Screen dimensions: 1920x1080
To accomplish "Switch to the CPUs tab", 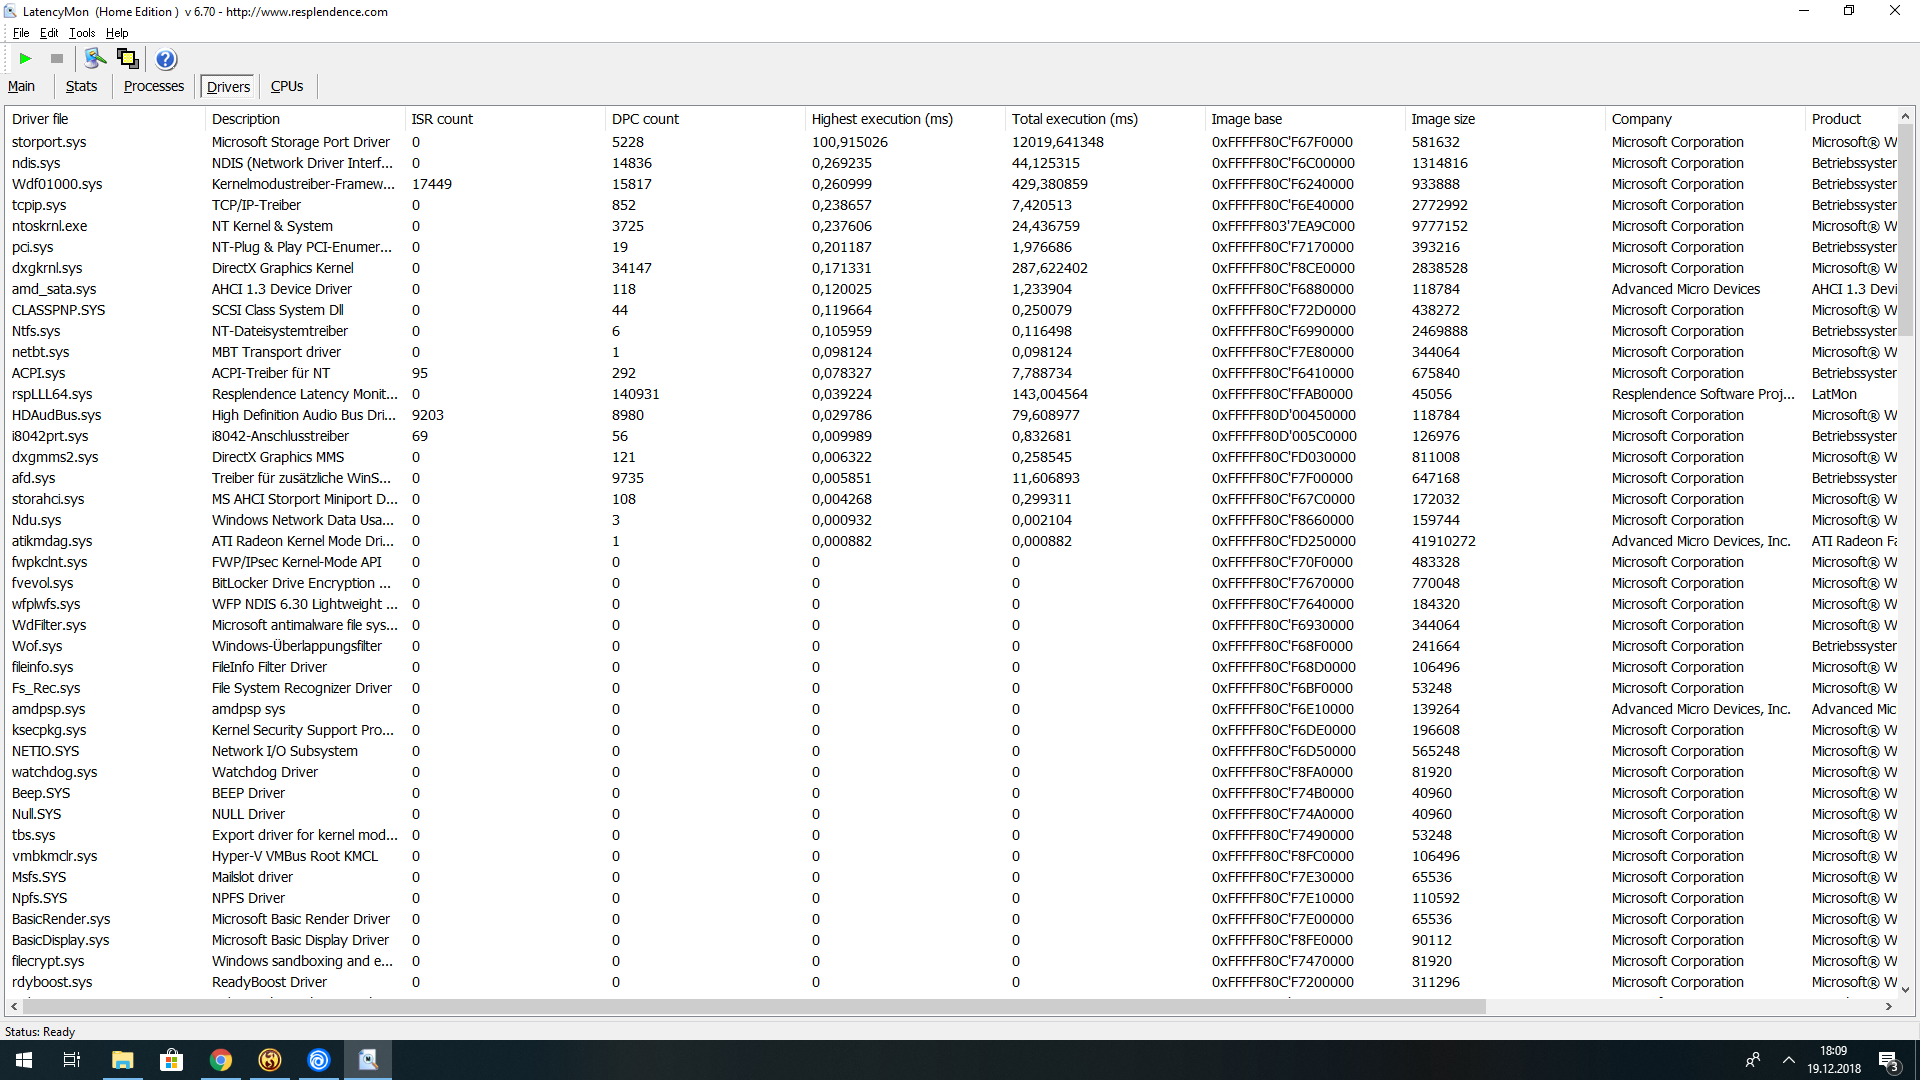I will 287,87.
